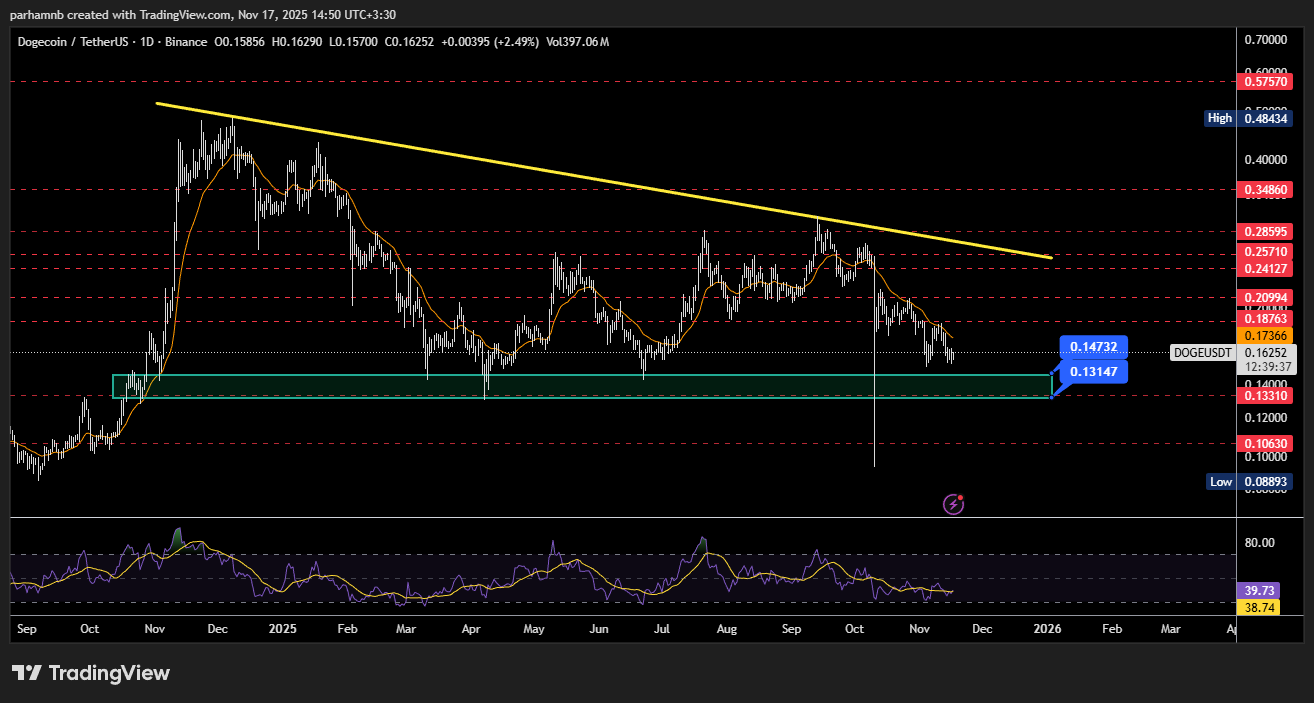The image size is (1314, 703).
Task: Select the green support zone rectangle
Action: pos(580,386)
